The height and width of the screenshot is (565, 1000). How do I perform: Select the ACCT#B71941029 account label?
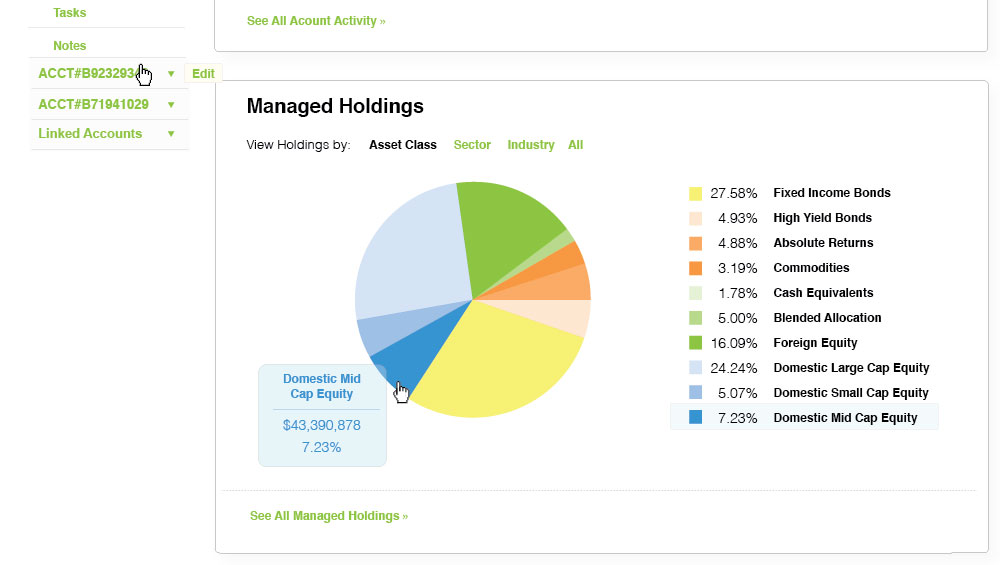click(x=93, y=104)
